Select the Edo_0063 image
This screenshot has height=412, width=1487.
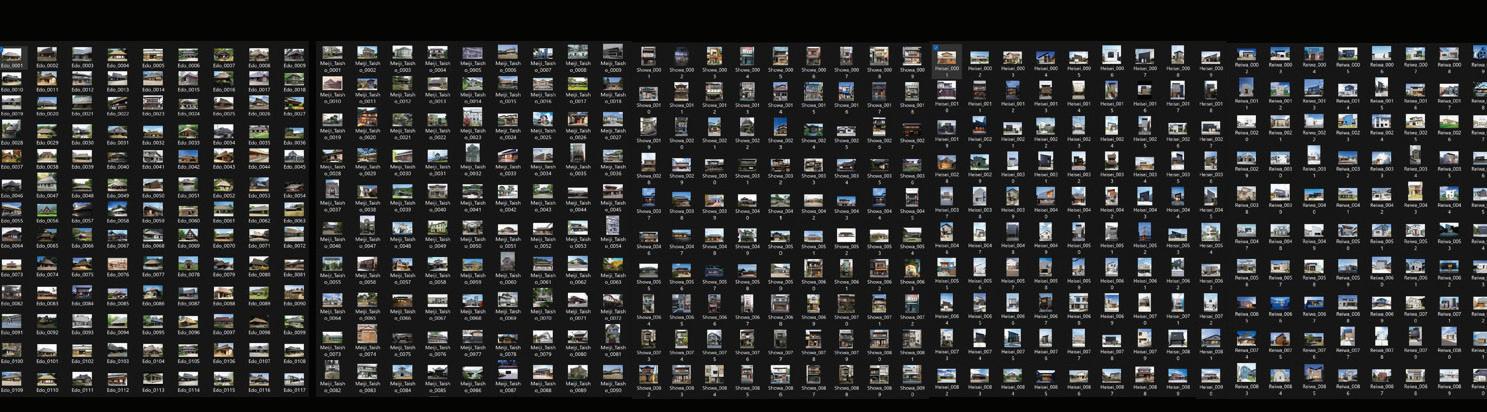coord(294,209)
